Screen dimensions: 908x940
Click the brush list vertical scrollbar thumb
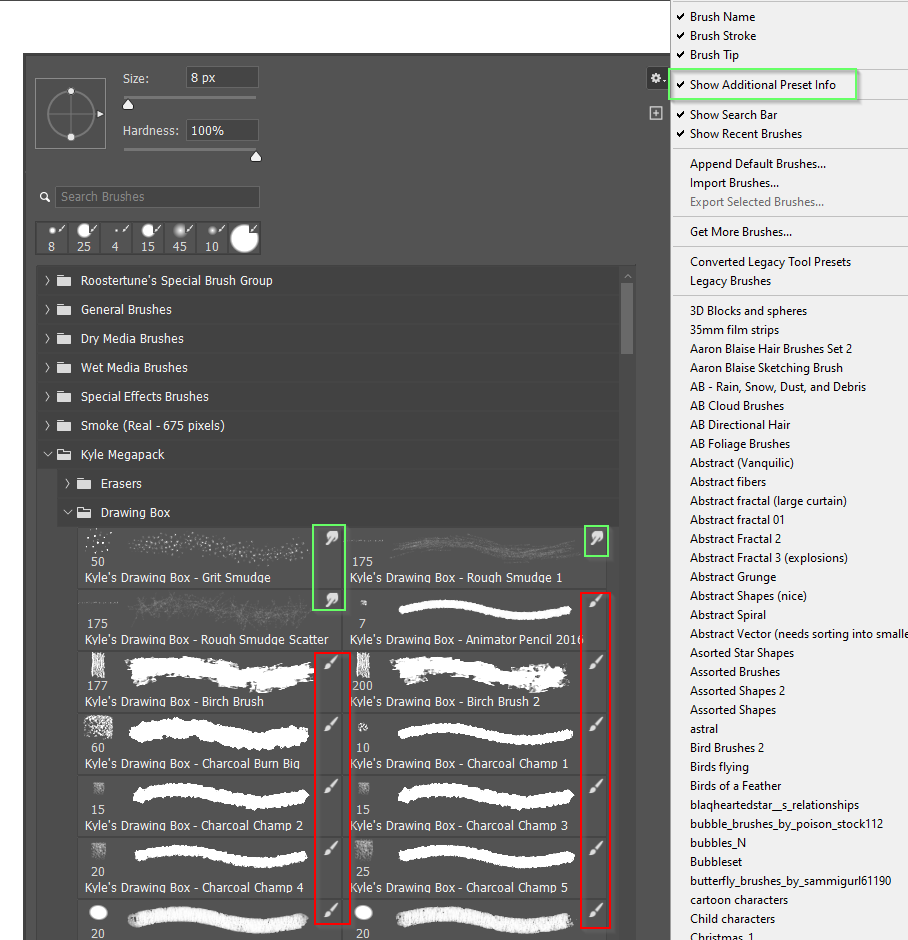coord(627,318)
